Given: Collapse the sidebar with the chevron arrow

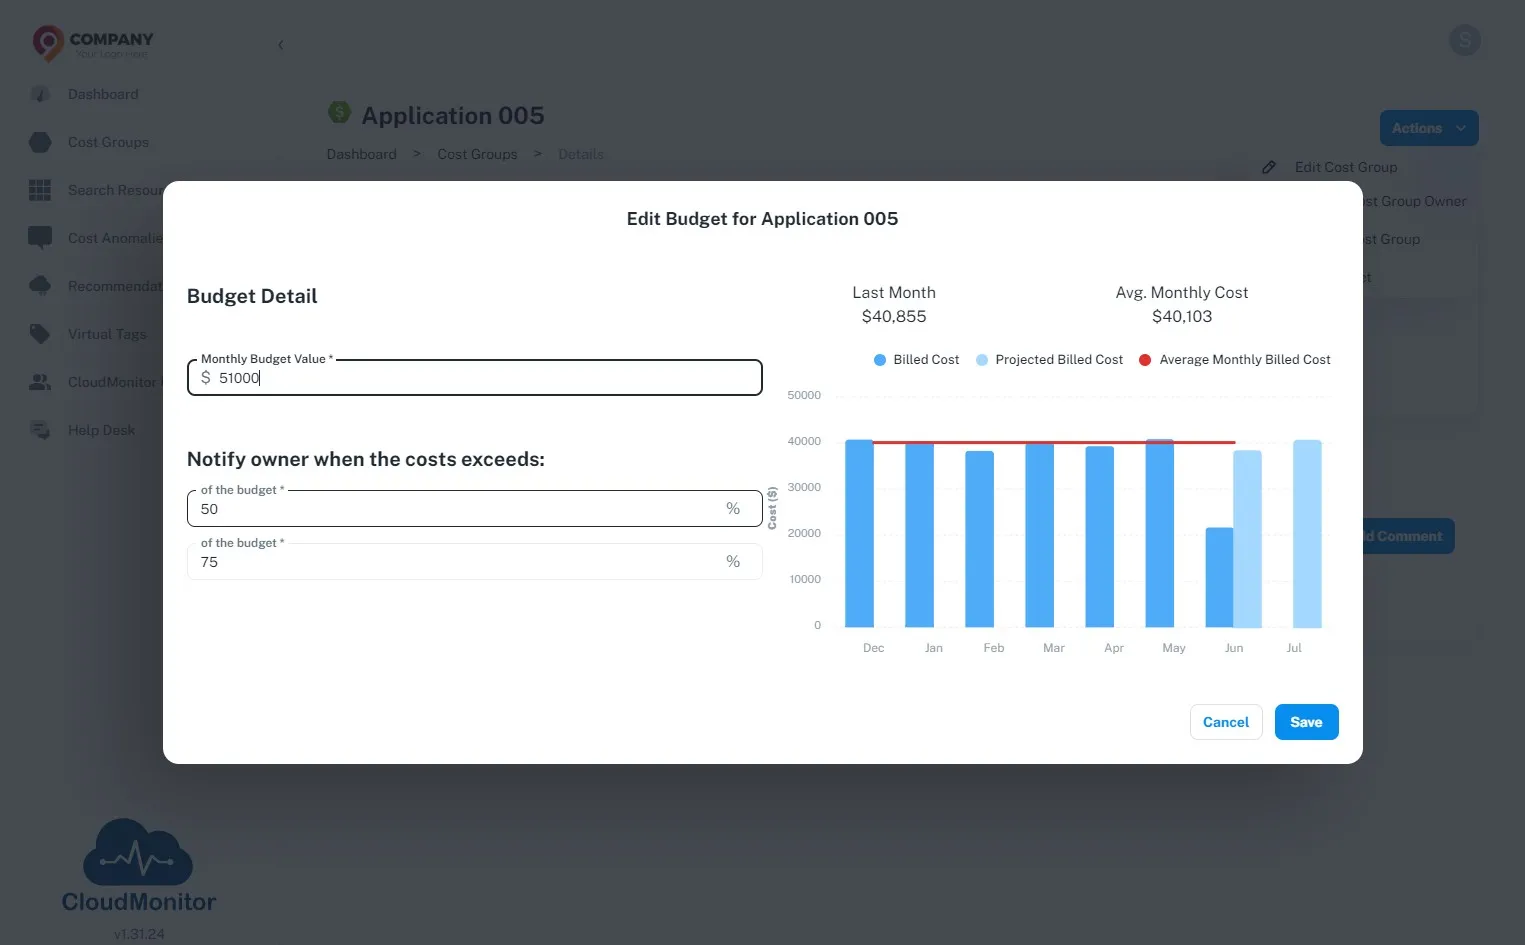Looking at the screenshot, I should pyautogui.click(x=281, y=45).
